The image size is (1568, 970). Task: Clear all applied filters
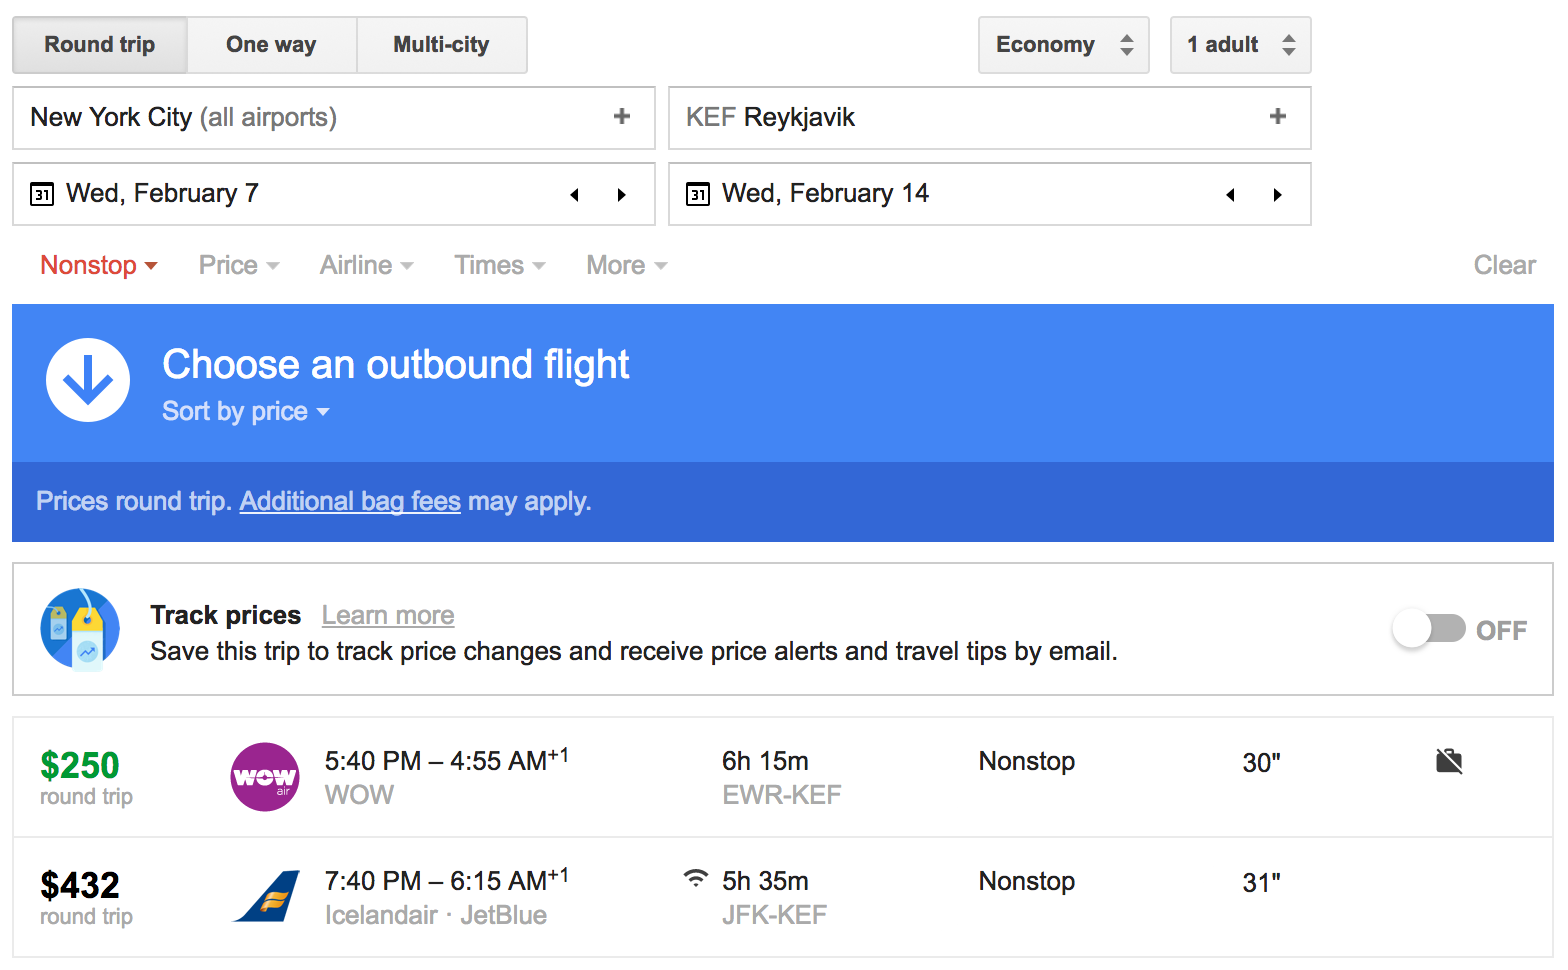pos(1504,266)
